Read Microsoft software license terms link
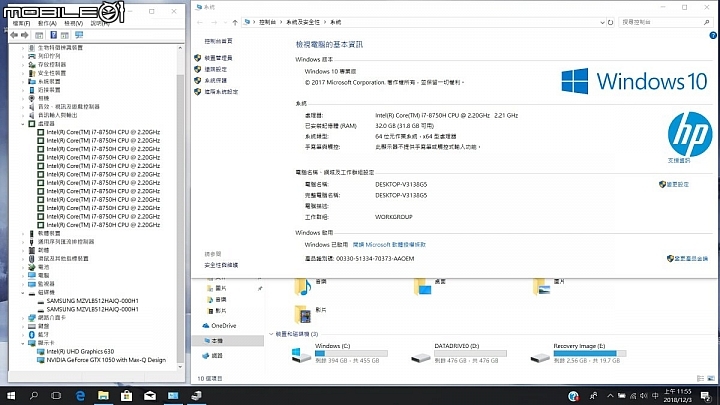 coord(389,245)
